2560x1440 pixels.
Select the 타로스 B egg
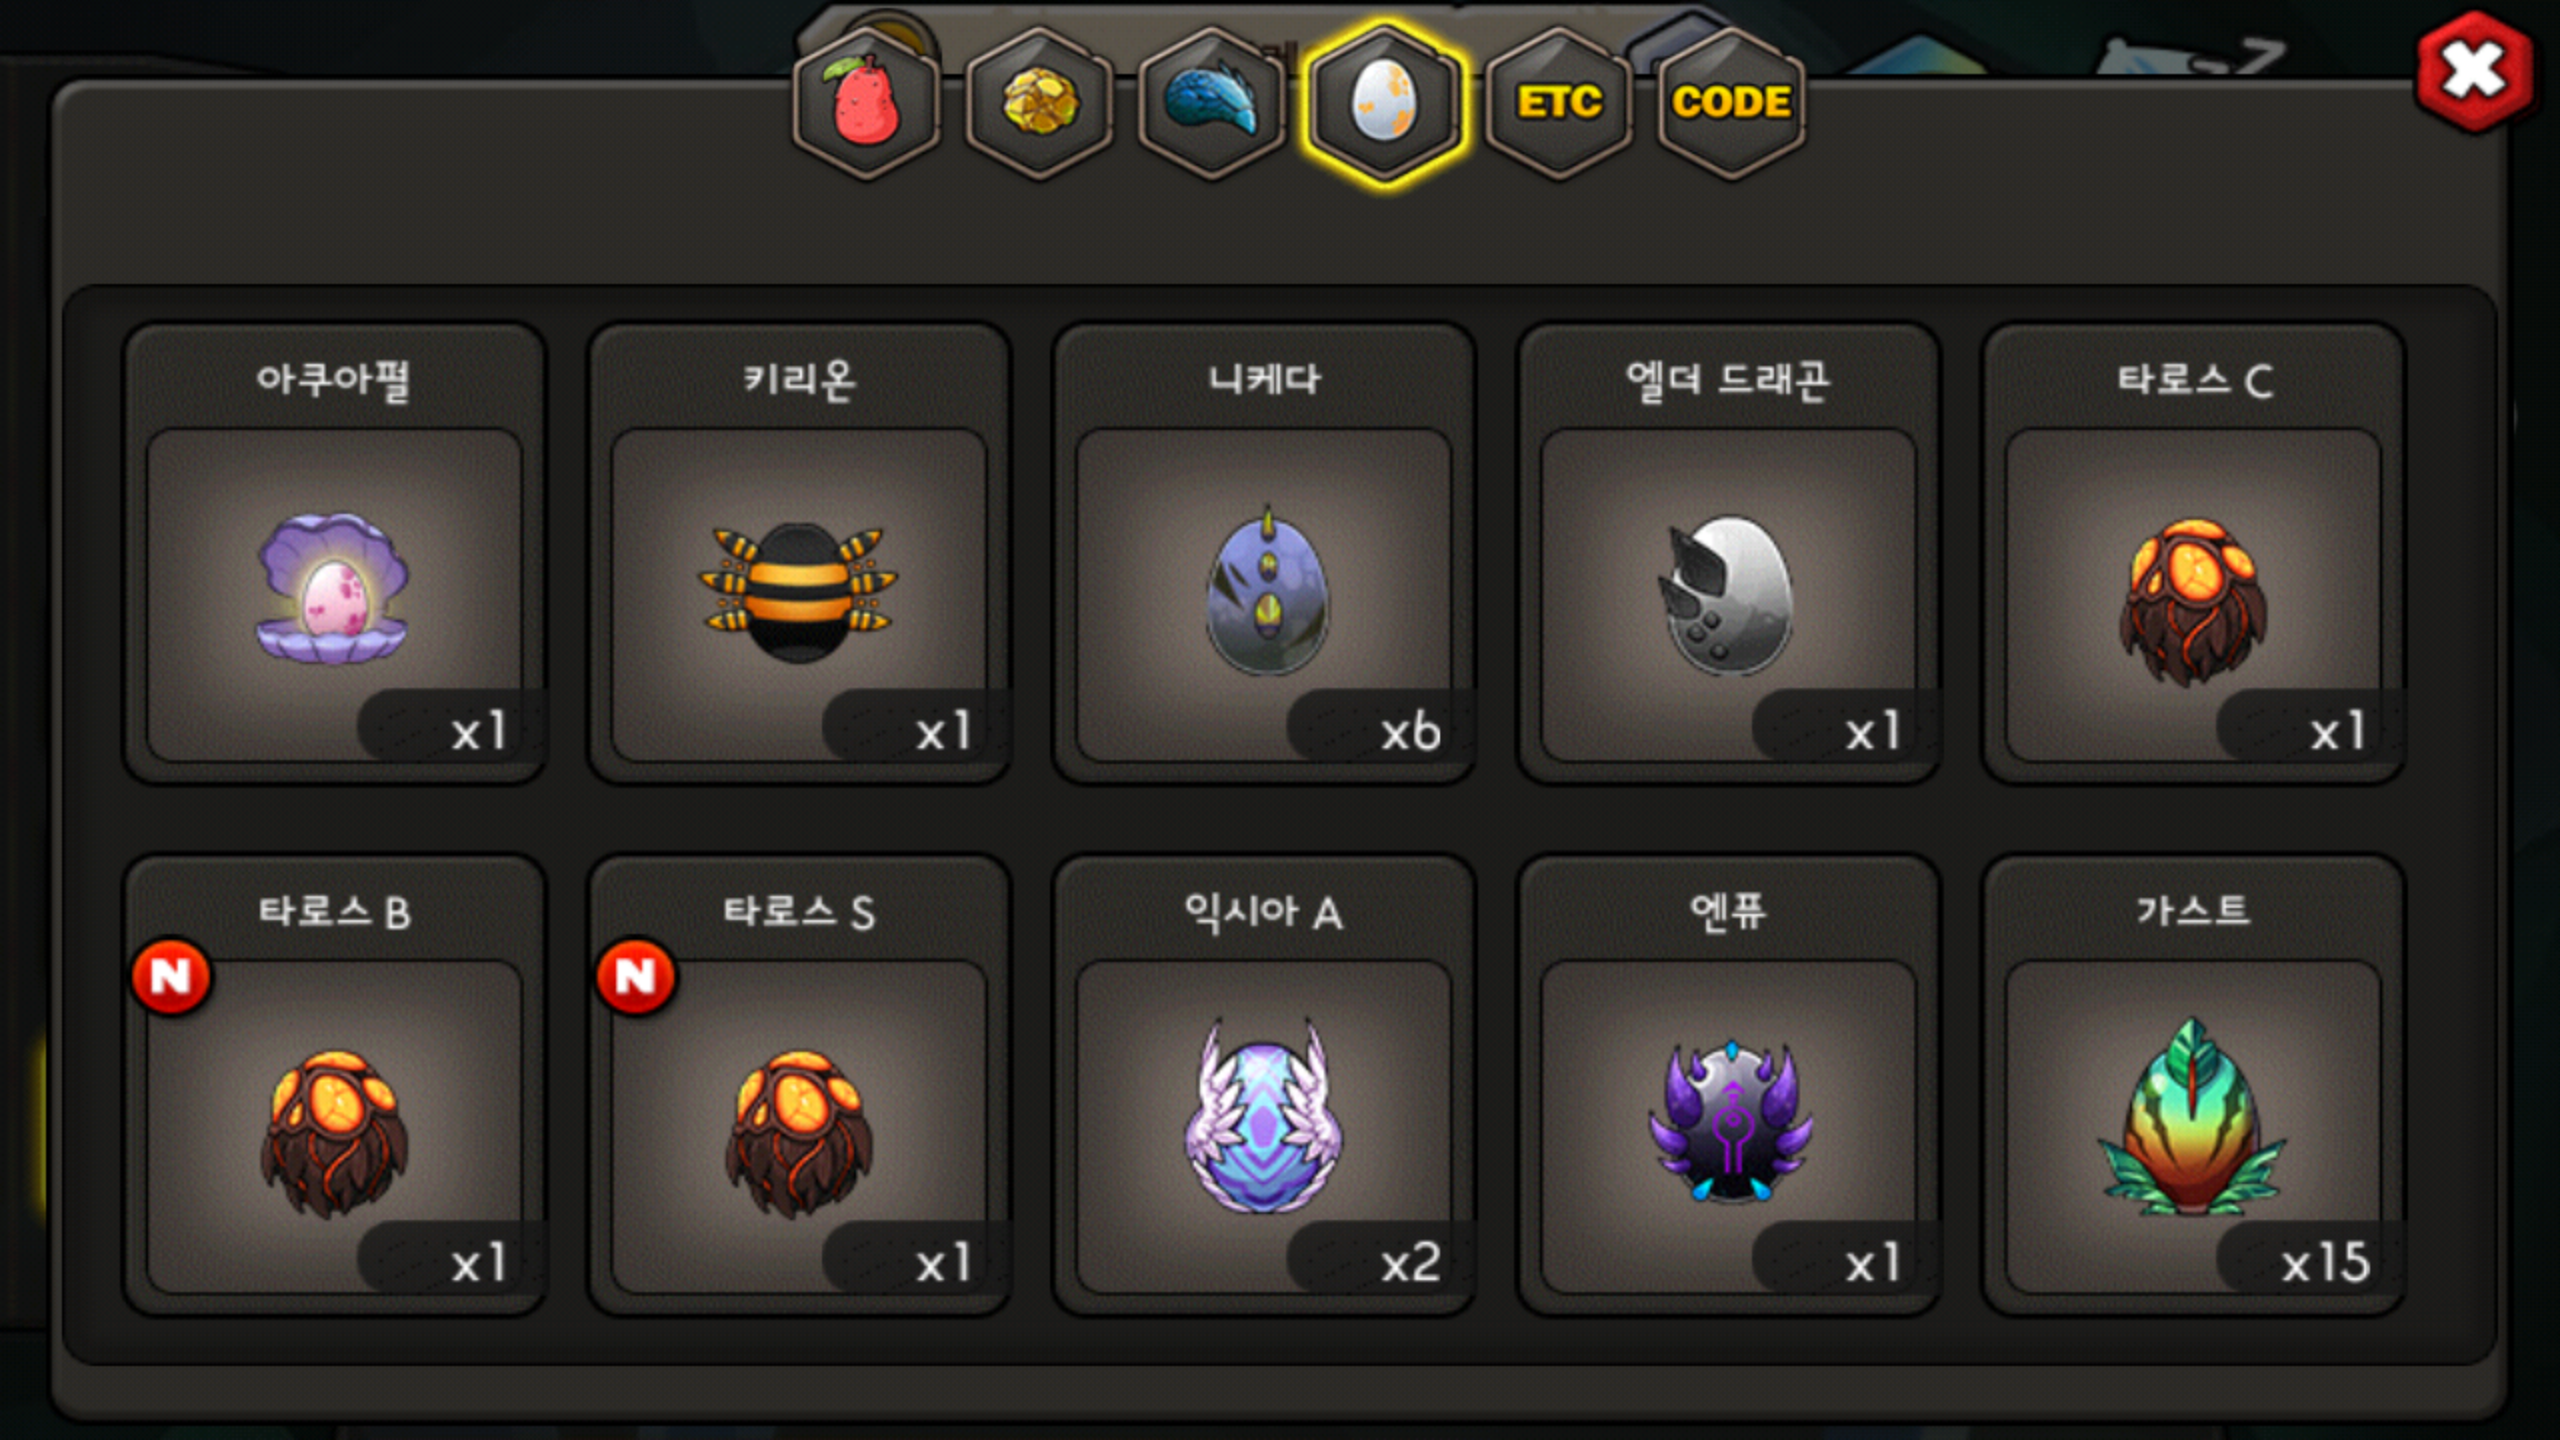[x=334, y=1085]
